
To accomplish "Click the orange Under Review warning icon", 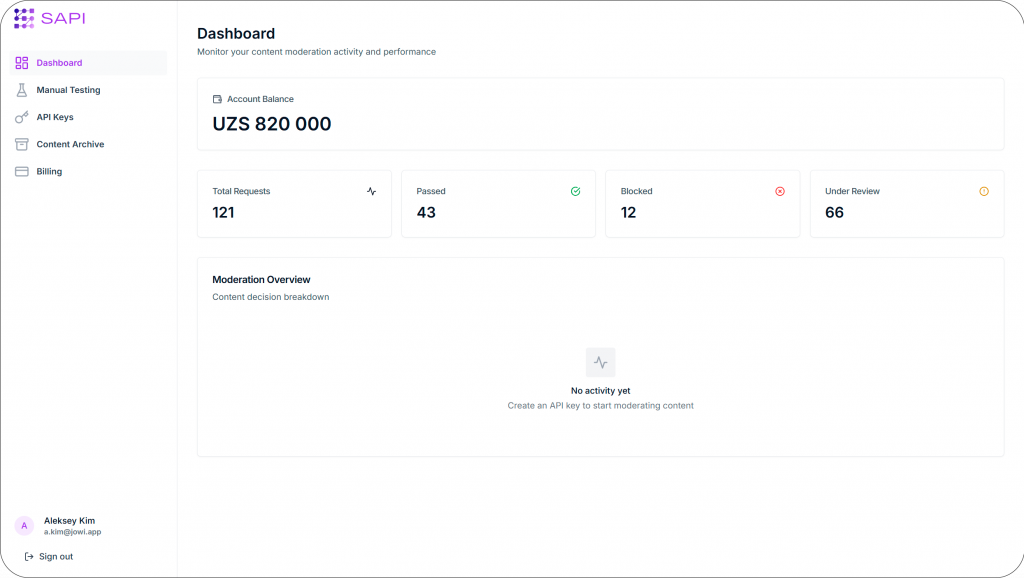I will point(984,191).
